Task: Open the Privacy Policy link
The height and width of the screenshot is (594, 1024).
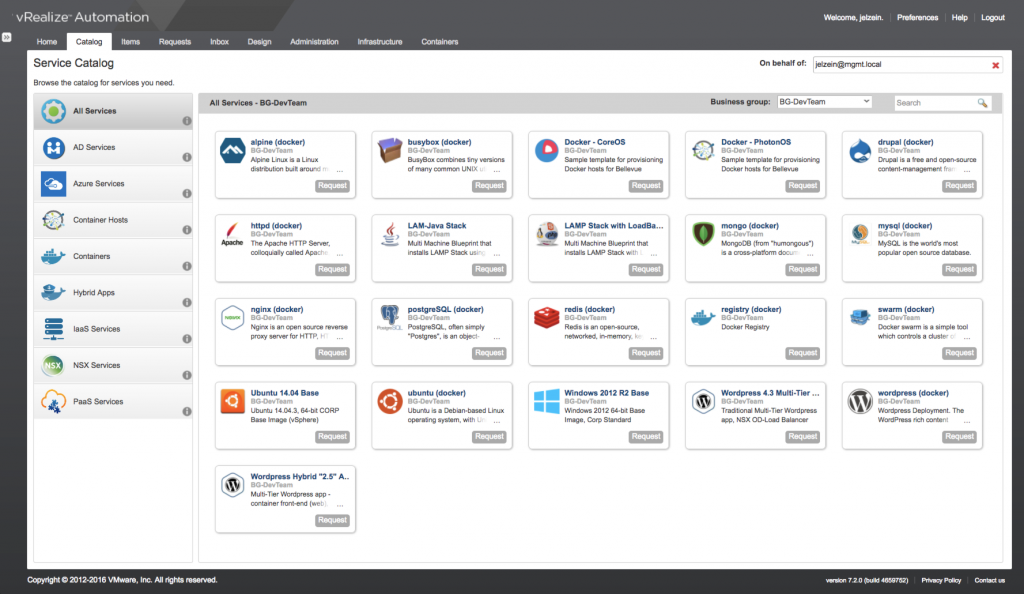Action: (x=941, y=580)
